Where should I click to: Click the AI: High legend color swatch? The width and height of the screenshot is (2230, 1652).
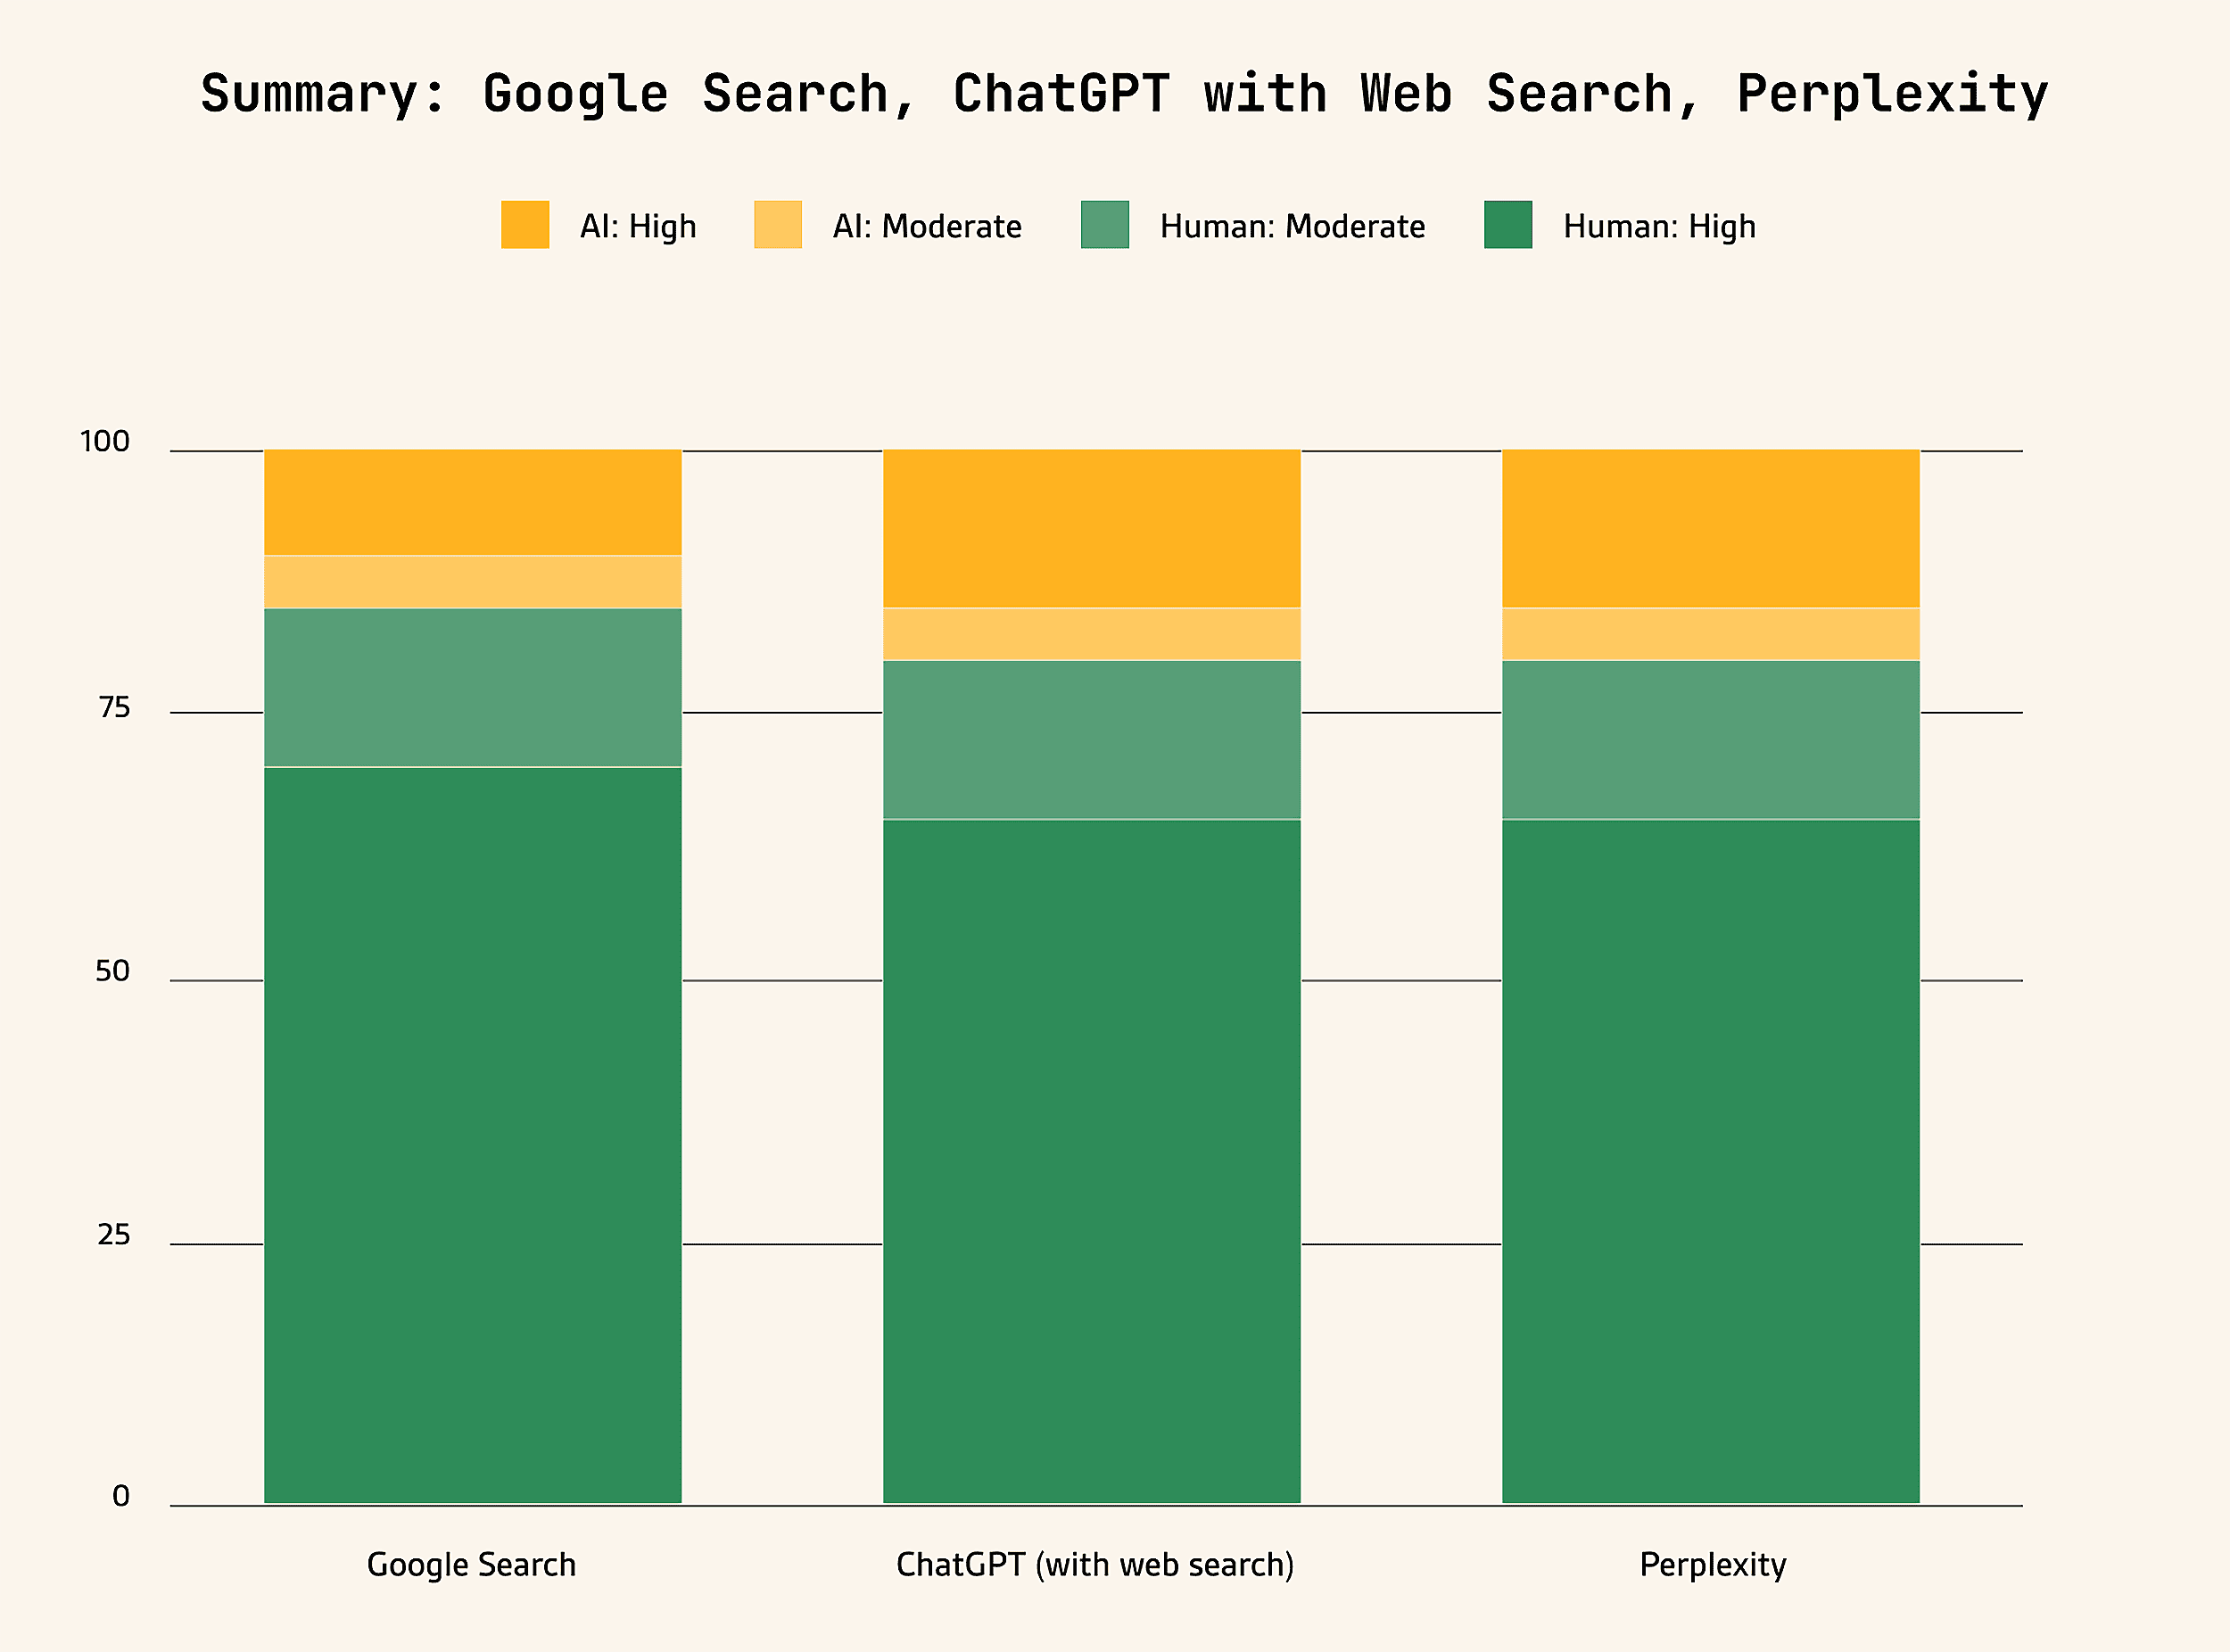(525, 224)
